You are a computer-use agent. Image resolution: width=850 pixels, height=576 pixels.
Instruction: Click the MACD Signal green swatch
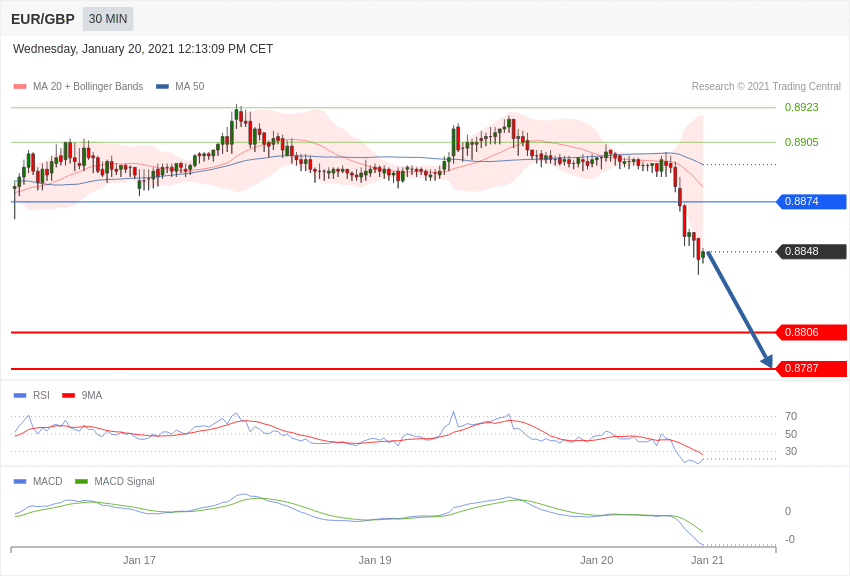coord(81,482)
